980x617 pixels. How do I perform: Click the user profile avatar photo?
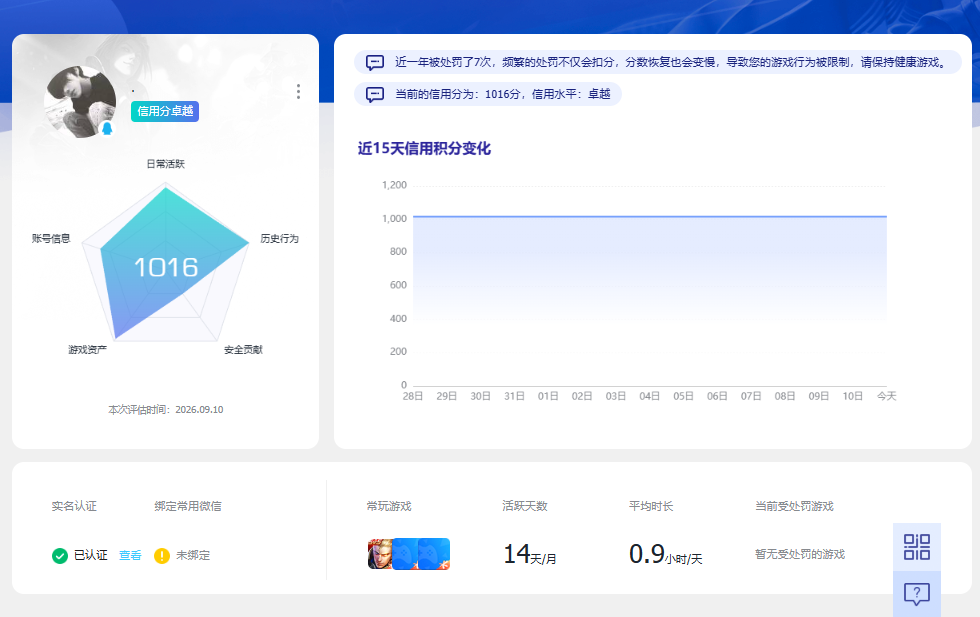pos(81,101)
